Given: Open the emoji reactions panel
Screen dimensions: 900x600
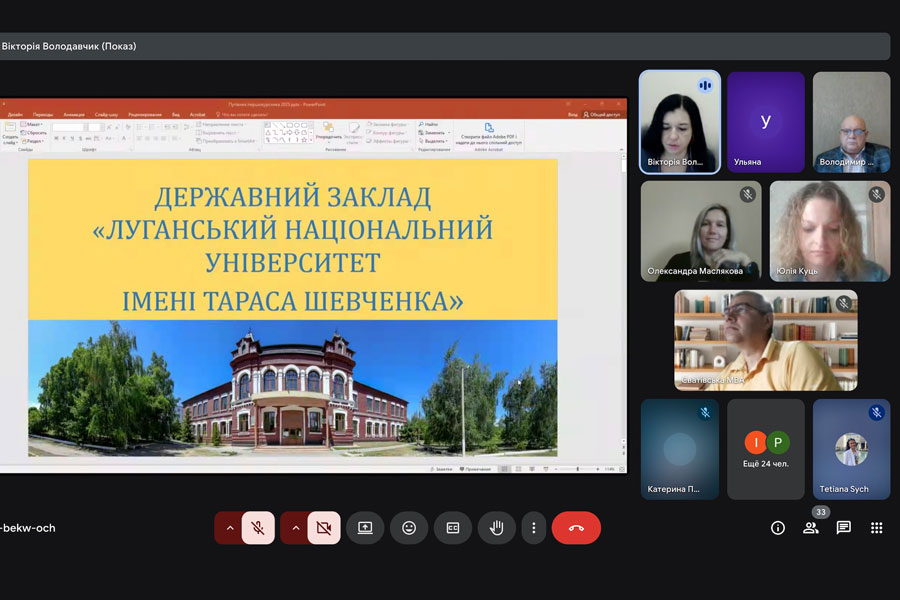Looking at the screenshot, I should pyautogui.click(x=409, y=528).
